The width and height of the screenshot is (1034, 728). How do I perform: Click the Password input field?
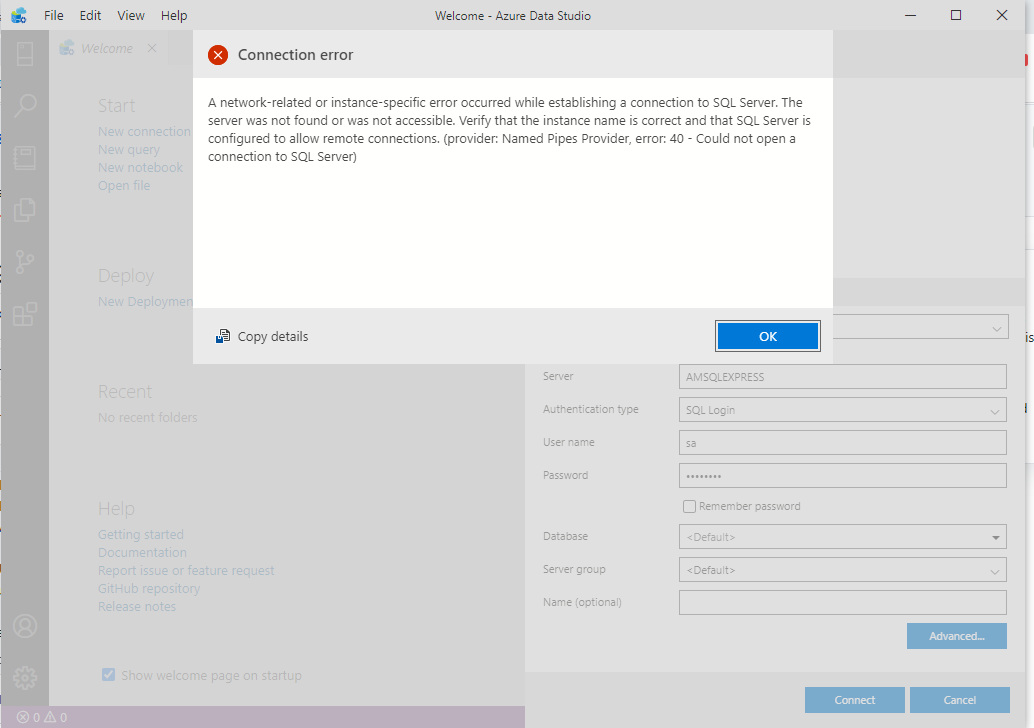click(x=842, y=475)
